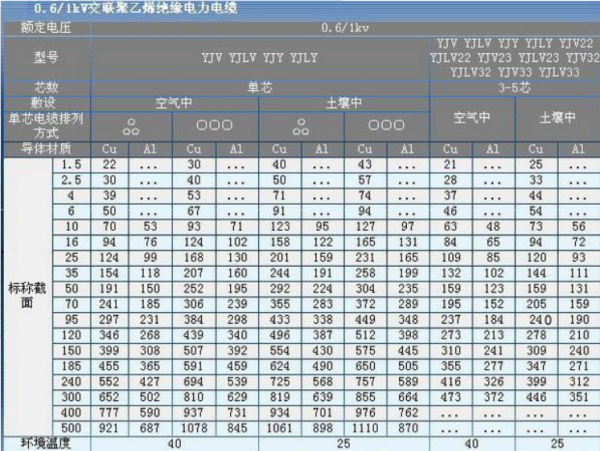Click the value 416 in the 240 row

pos(451,382)
